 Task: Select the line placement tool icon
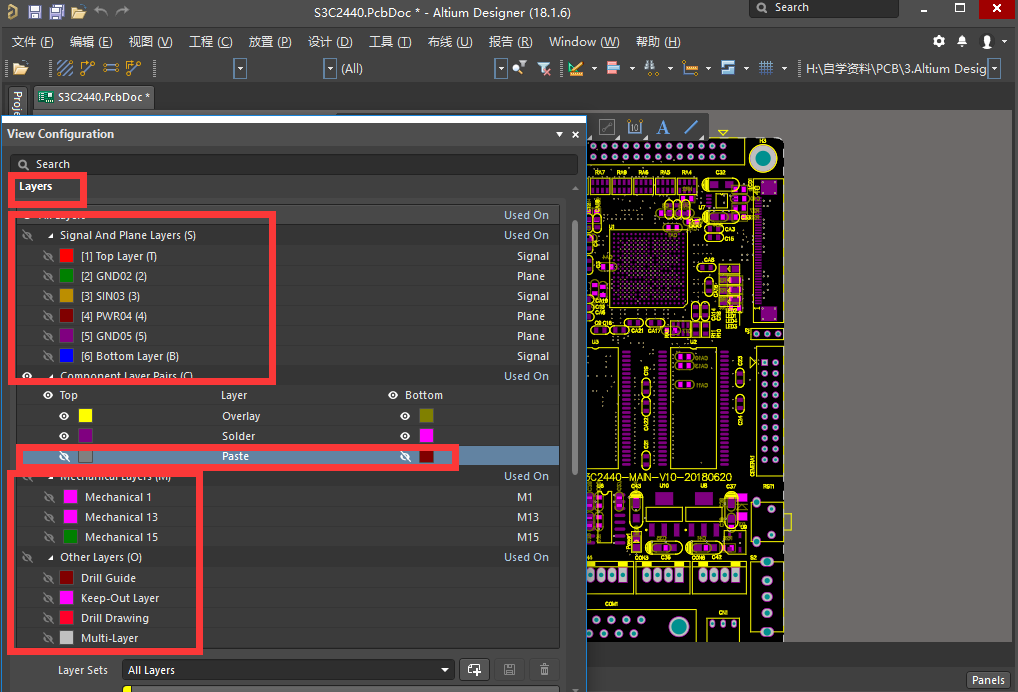[x=691, y=127]
